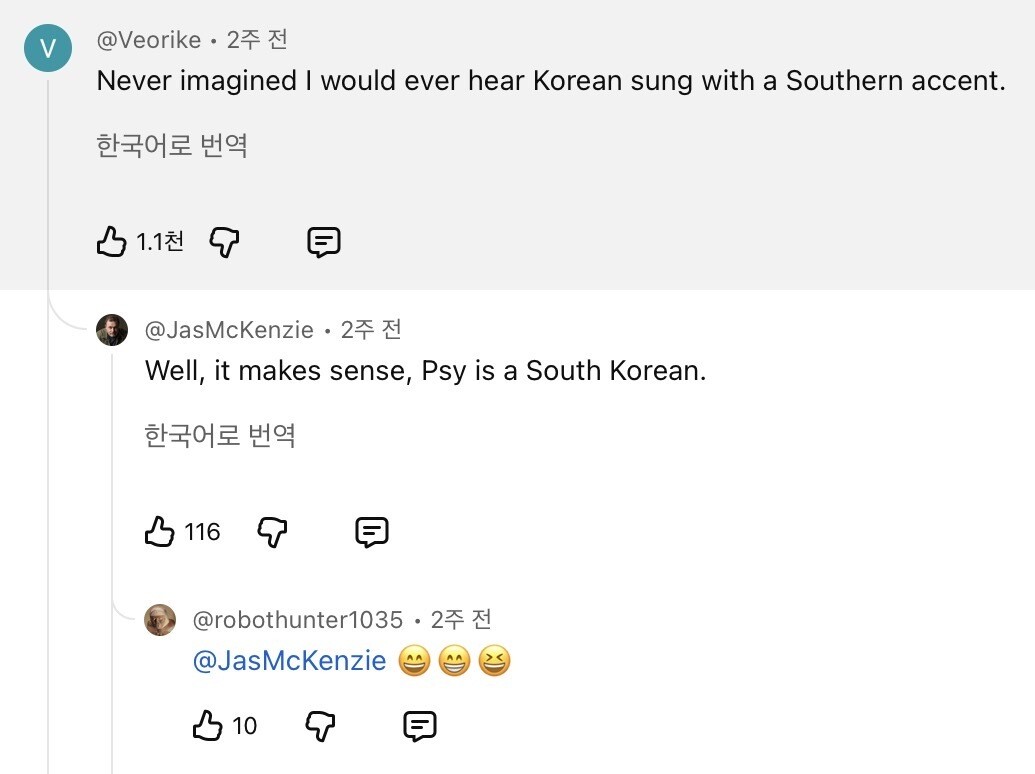Image resolution: width=1035 pixels, height=774 pixels.
Task: Open @robothunter1035's avatar picture
Action: 160,620
